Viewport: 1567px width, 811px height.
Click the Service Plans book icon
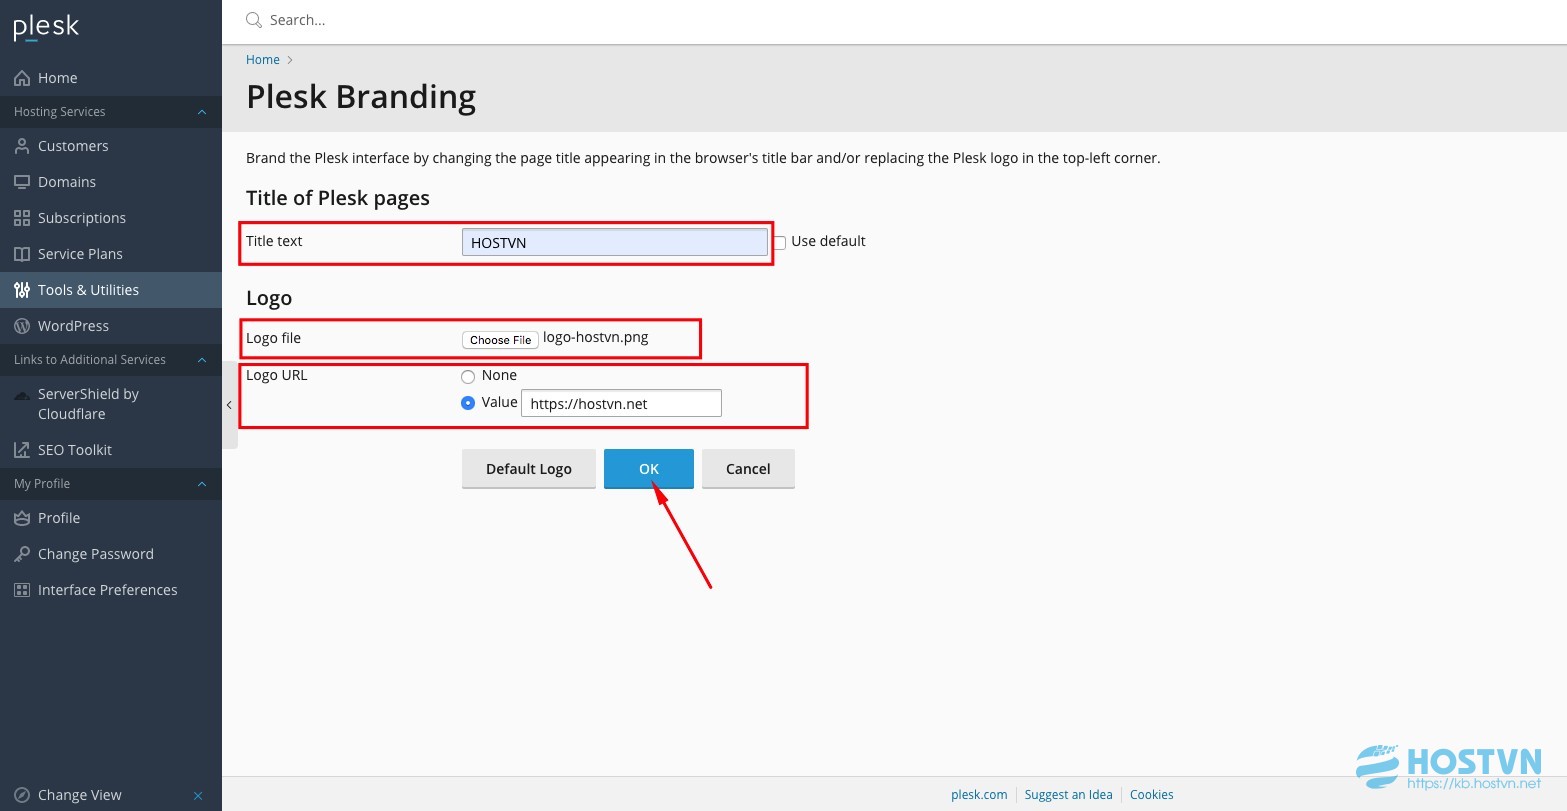coord(22,254)
